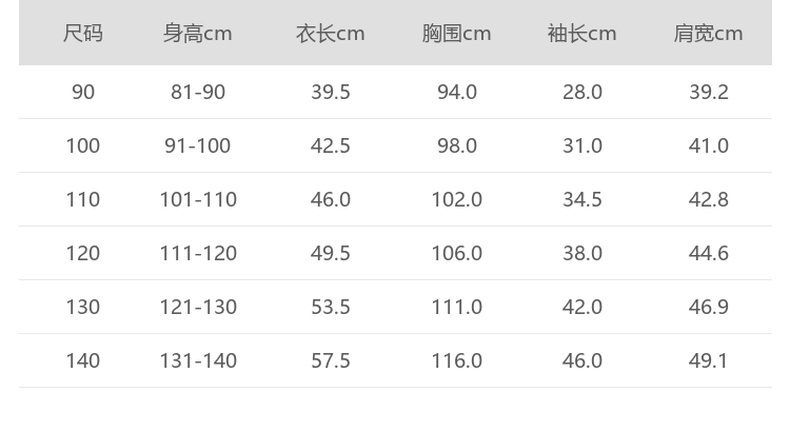Click the 胸围cm column header
This screenshot has width=790, height=431.
[456, 34]
